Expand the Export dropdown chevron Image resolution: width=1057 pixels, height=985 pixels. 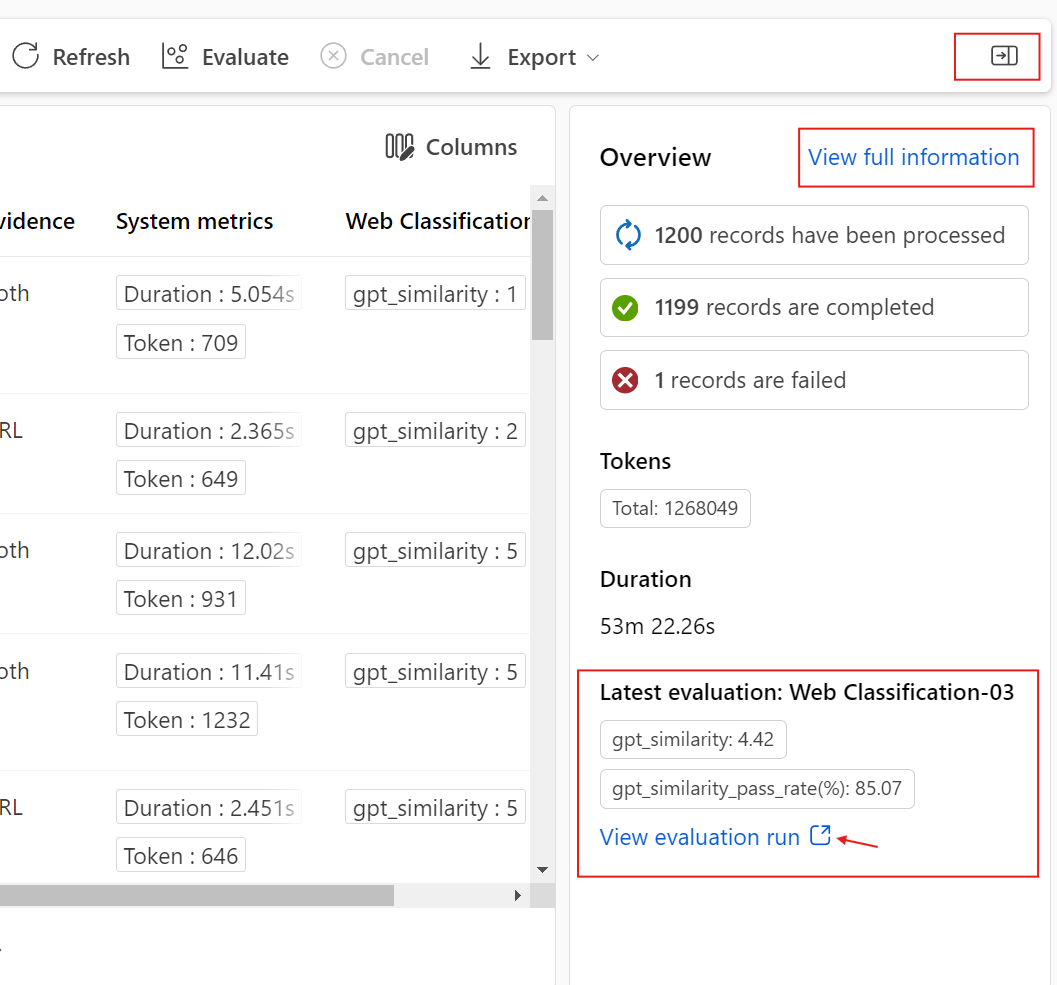[593, 58]
